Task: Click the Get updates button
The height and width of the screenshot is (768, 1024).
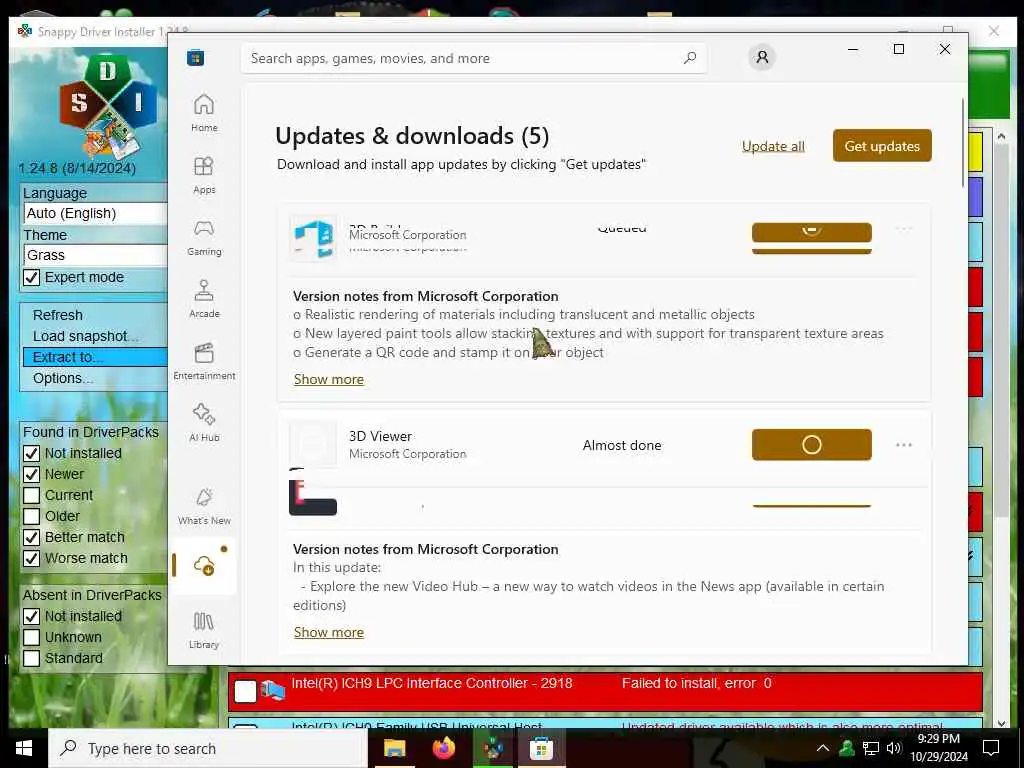Action: point(882,146)
